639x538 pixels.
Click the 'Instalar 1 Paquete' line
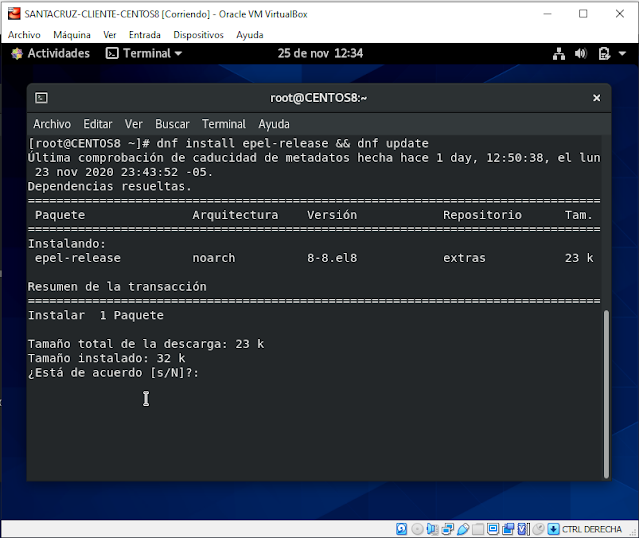tap(95, 315)
